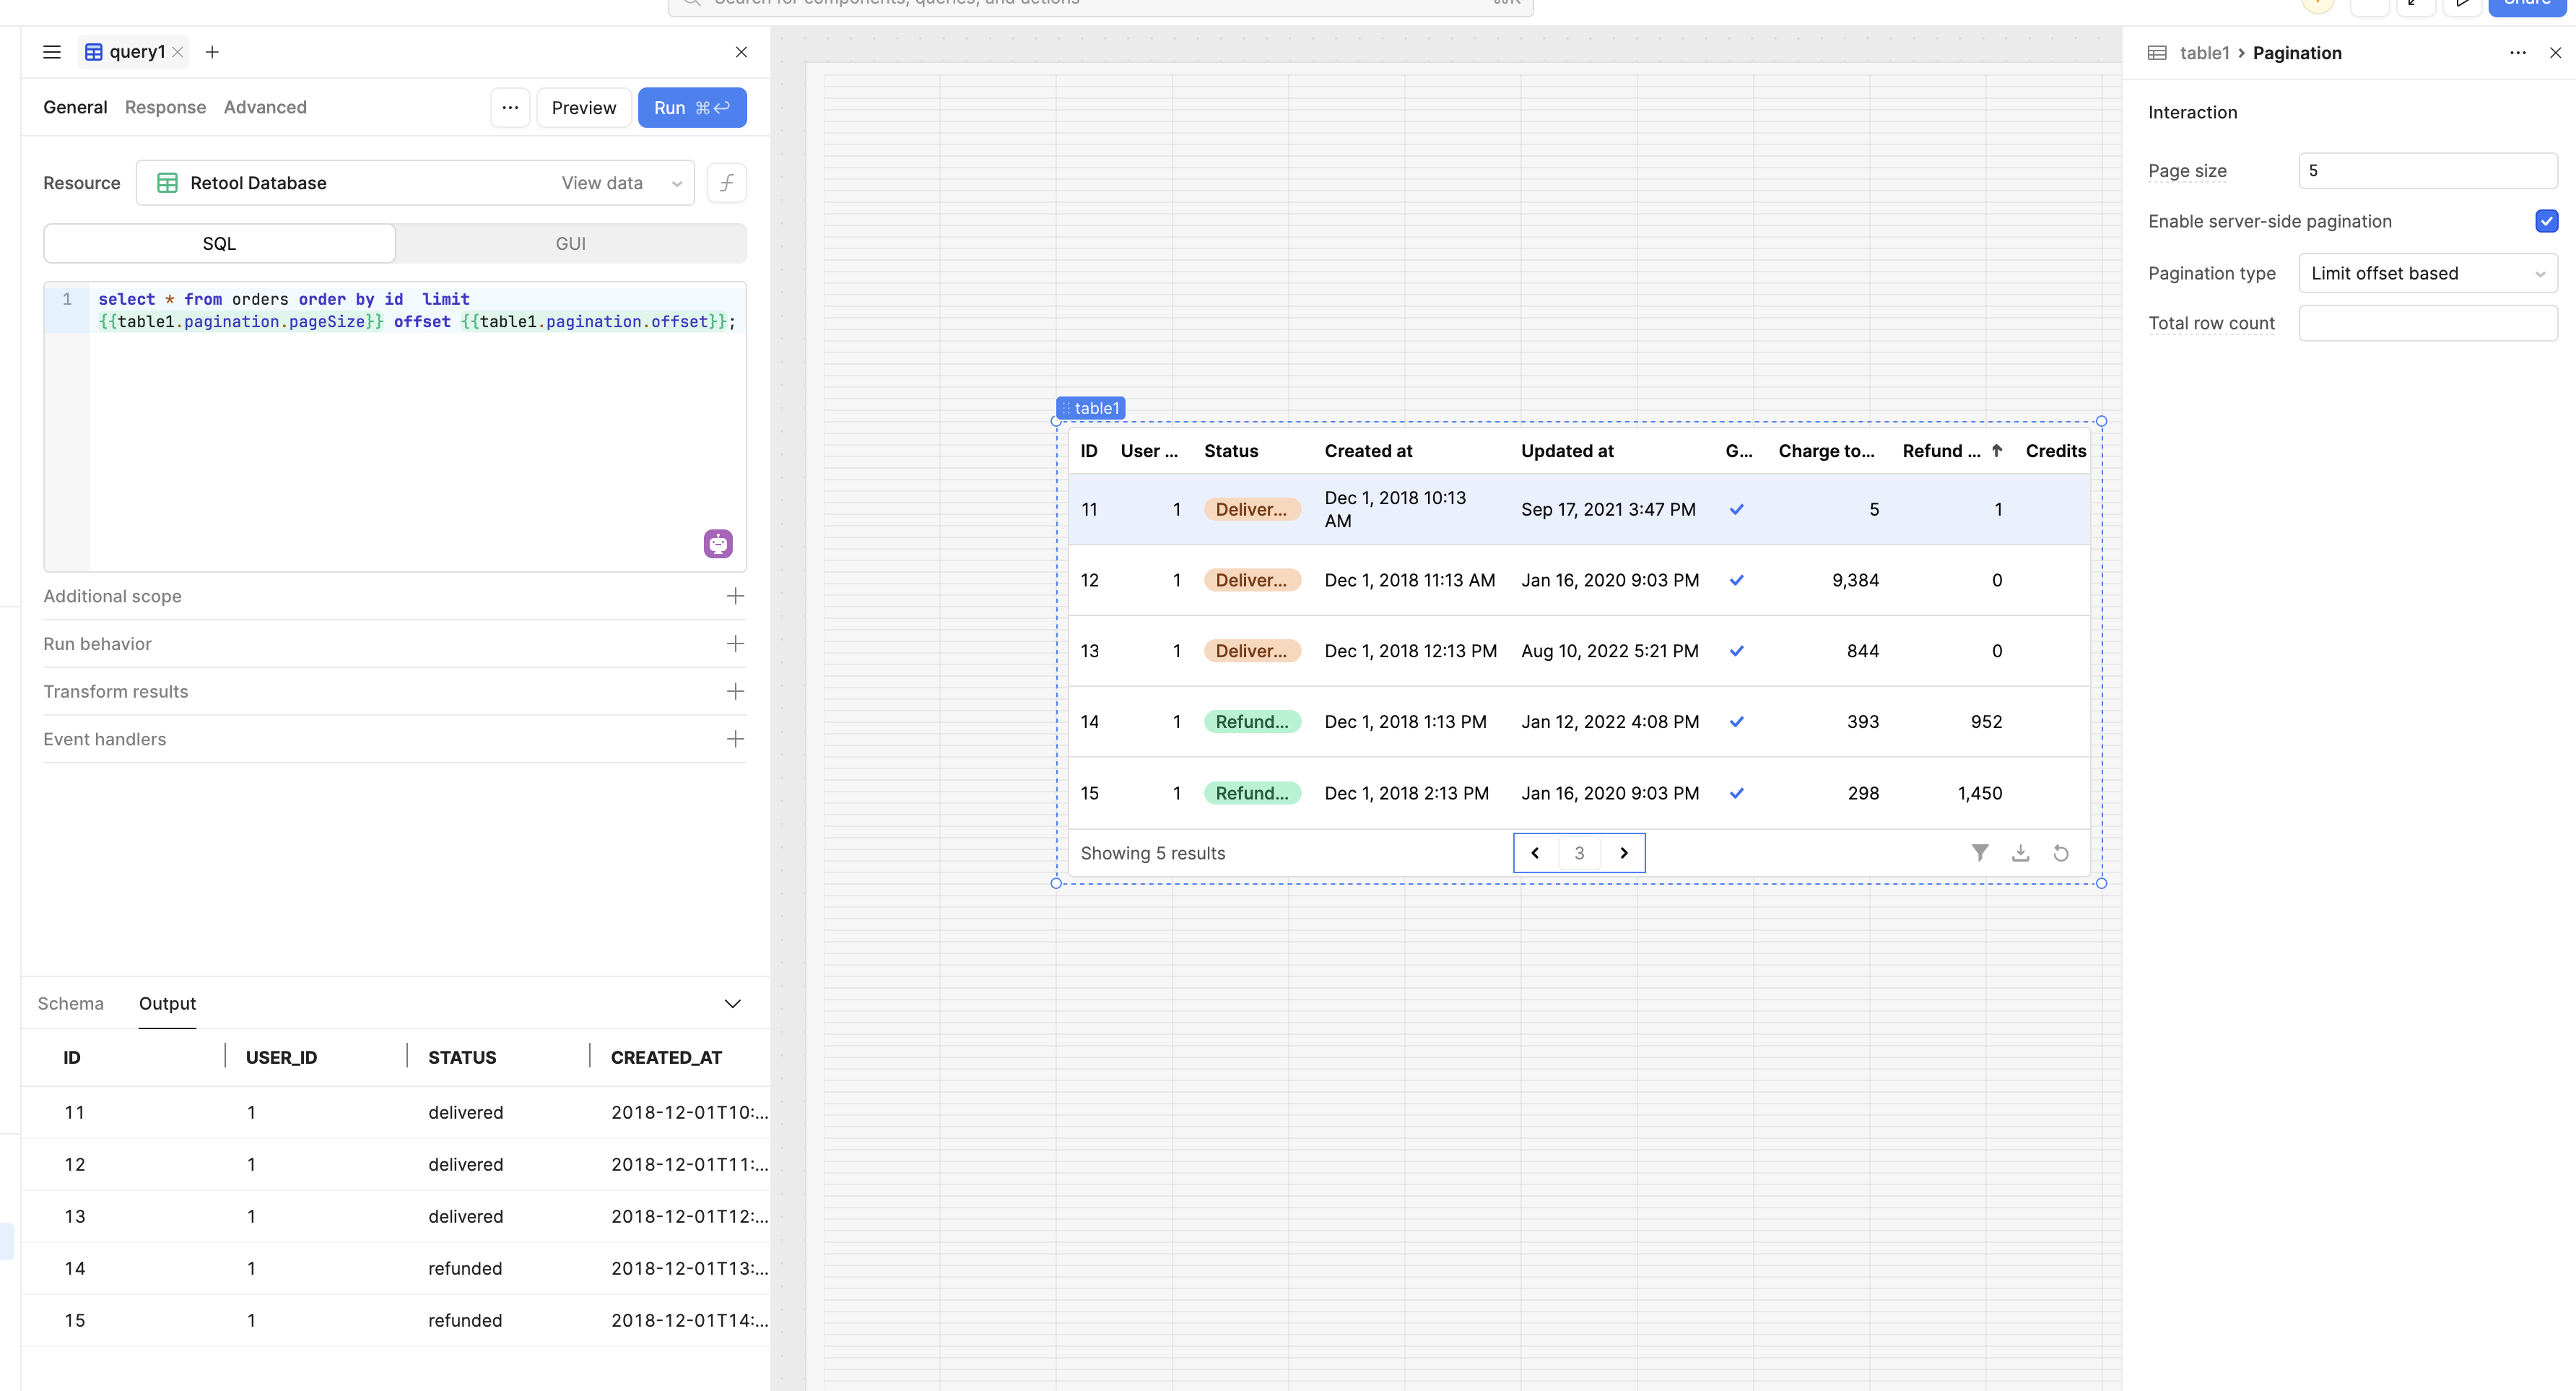Screen dimensions: 2576x1391
Task: Click the Preview button
Action: (583, 108)
